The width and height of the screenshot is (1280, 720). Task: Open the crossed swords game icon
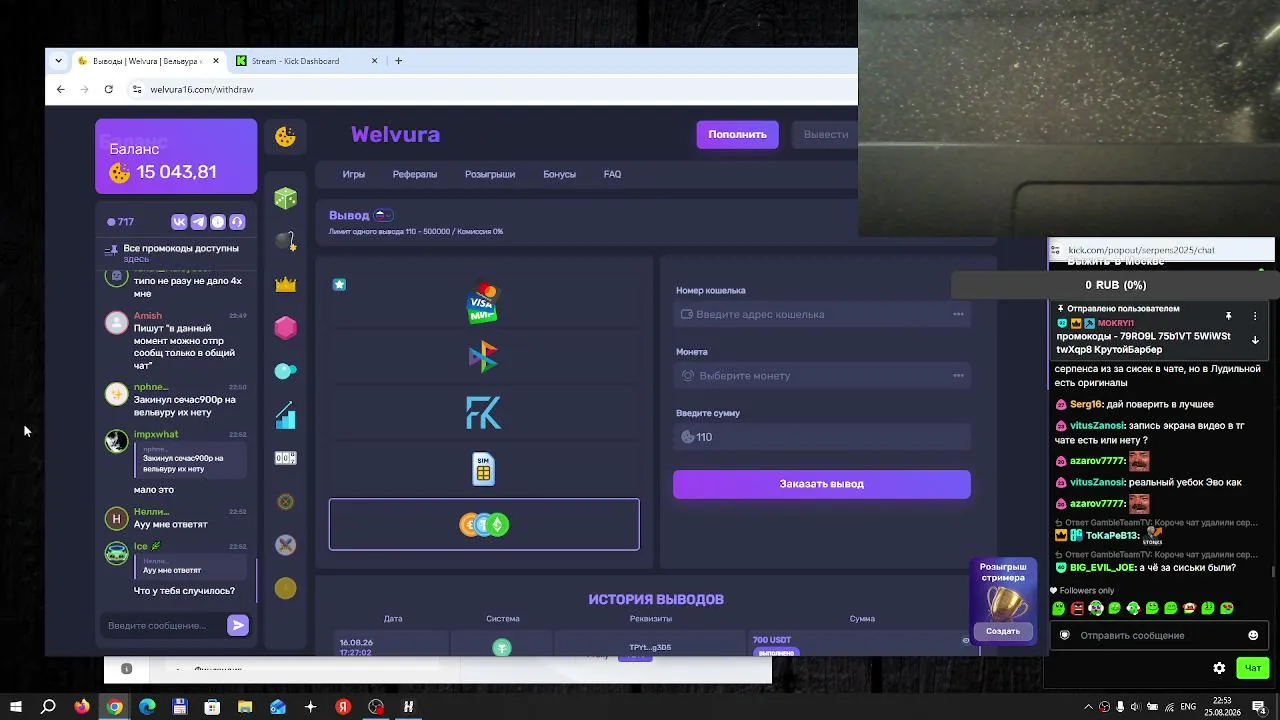click(286, 545)
